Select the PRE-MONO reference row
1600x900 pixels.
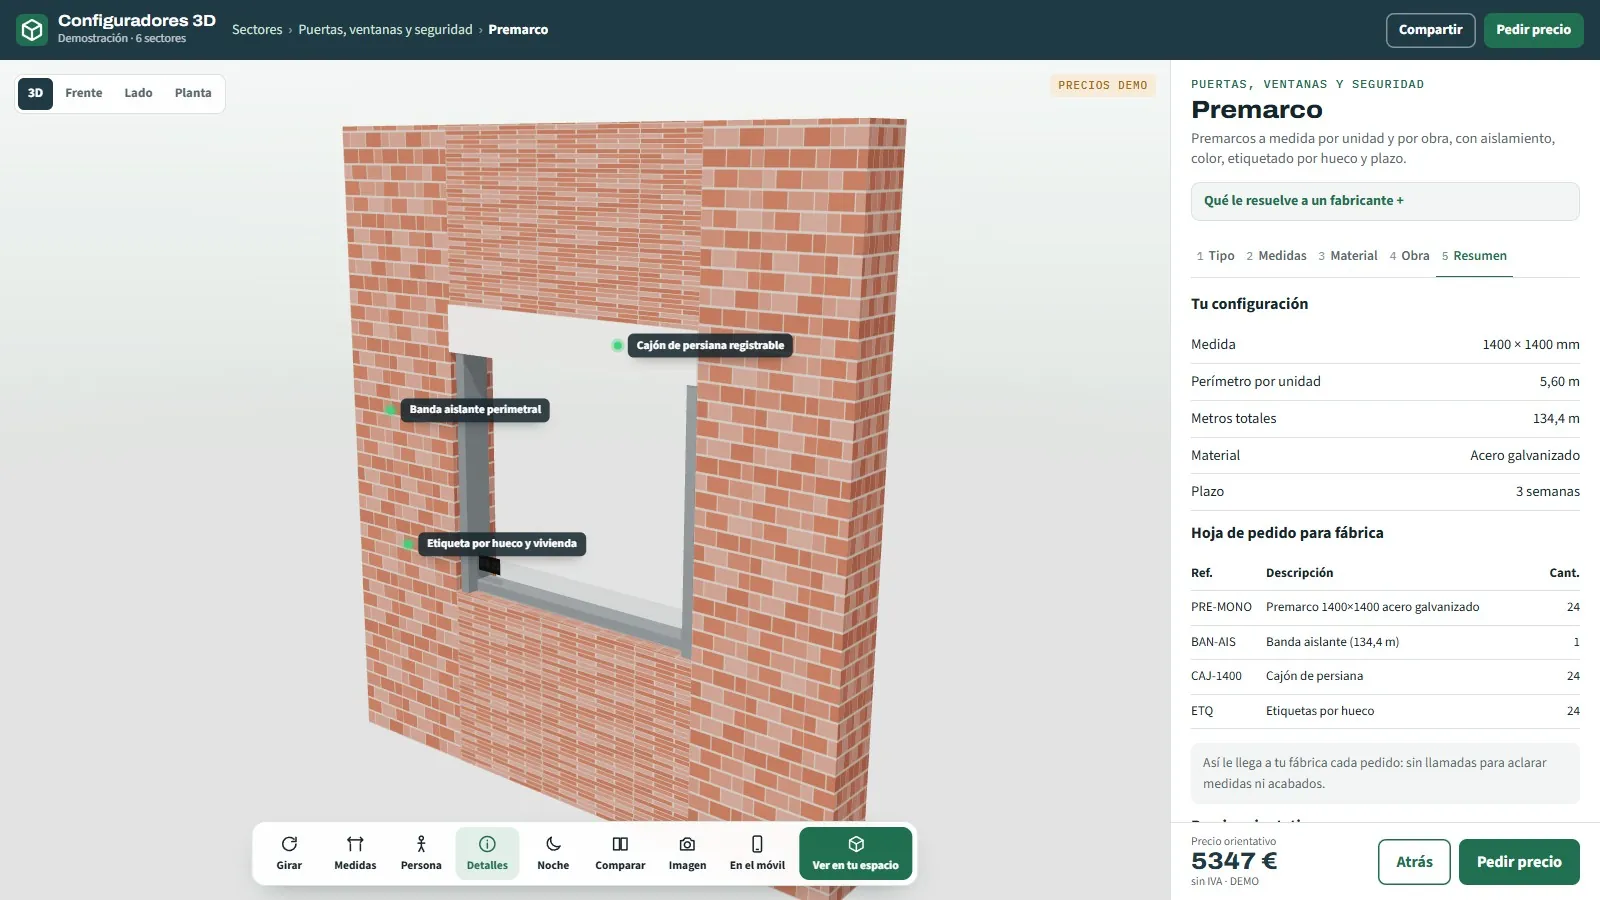1385,608
